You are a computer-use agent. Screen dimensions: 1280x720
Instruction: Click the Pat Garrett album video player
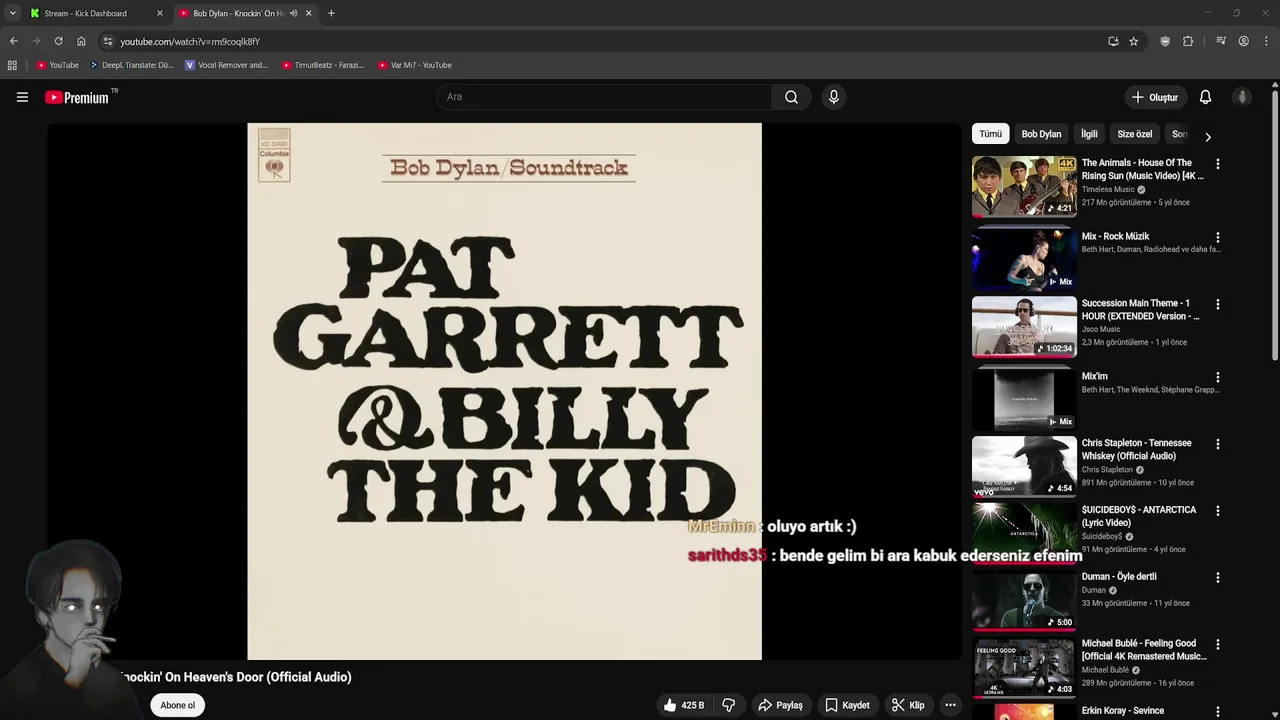tap(504, 391)
